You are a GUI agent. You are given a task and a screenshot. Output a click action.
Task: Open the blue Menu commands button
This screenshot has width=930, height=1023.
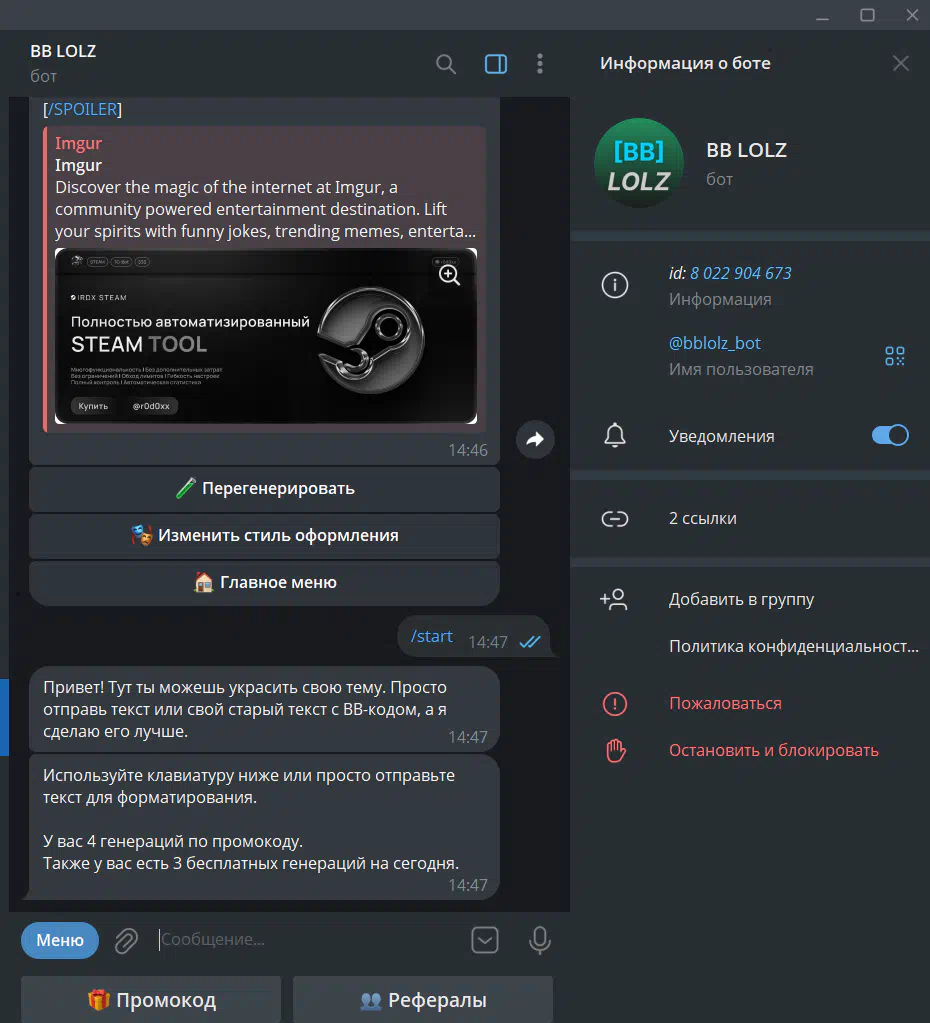click(x=60, y=940)
